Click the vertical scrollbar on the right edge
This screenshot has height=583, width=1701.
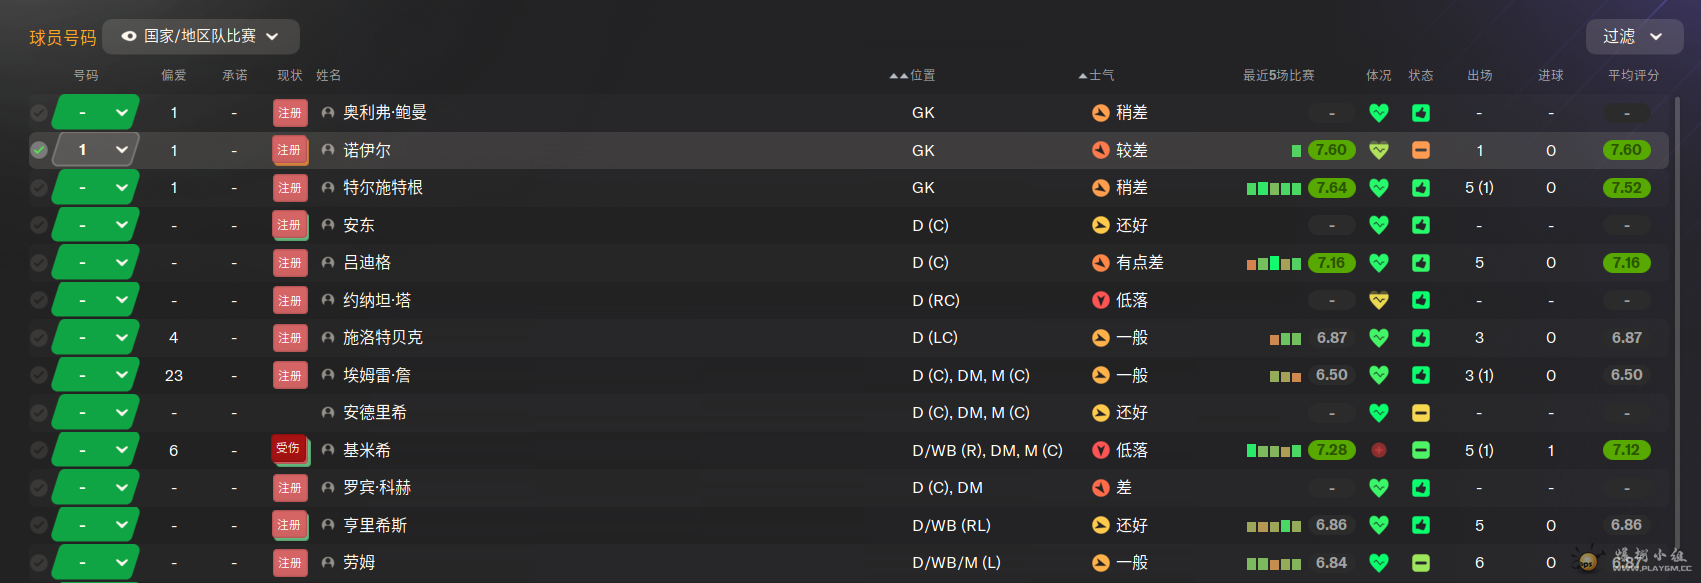pyautogui.click(x=1677, y=300)
